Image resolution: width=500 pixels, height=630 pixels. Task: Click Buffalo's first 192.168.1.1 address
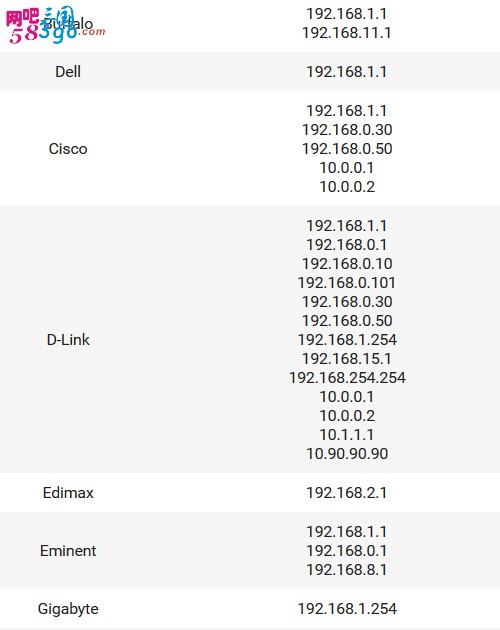pos(347,14)
